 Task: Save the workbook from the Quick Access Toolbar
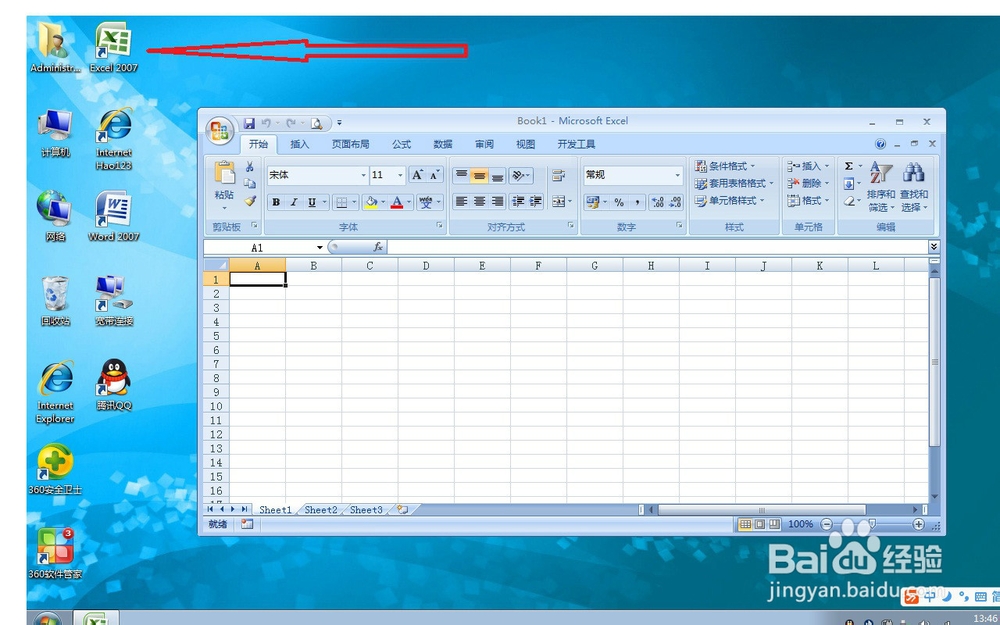point(249,123)
